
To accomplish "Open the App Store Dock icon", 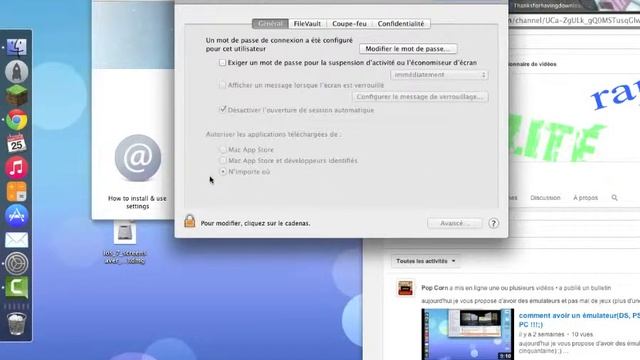I will tap(16, 216).
